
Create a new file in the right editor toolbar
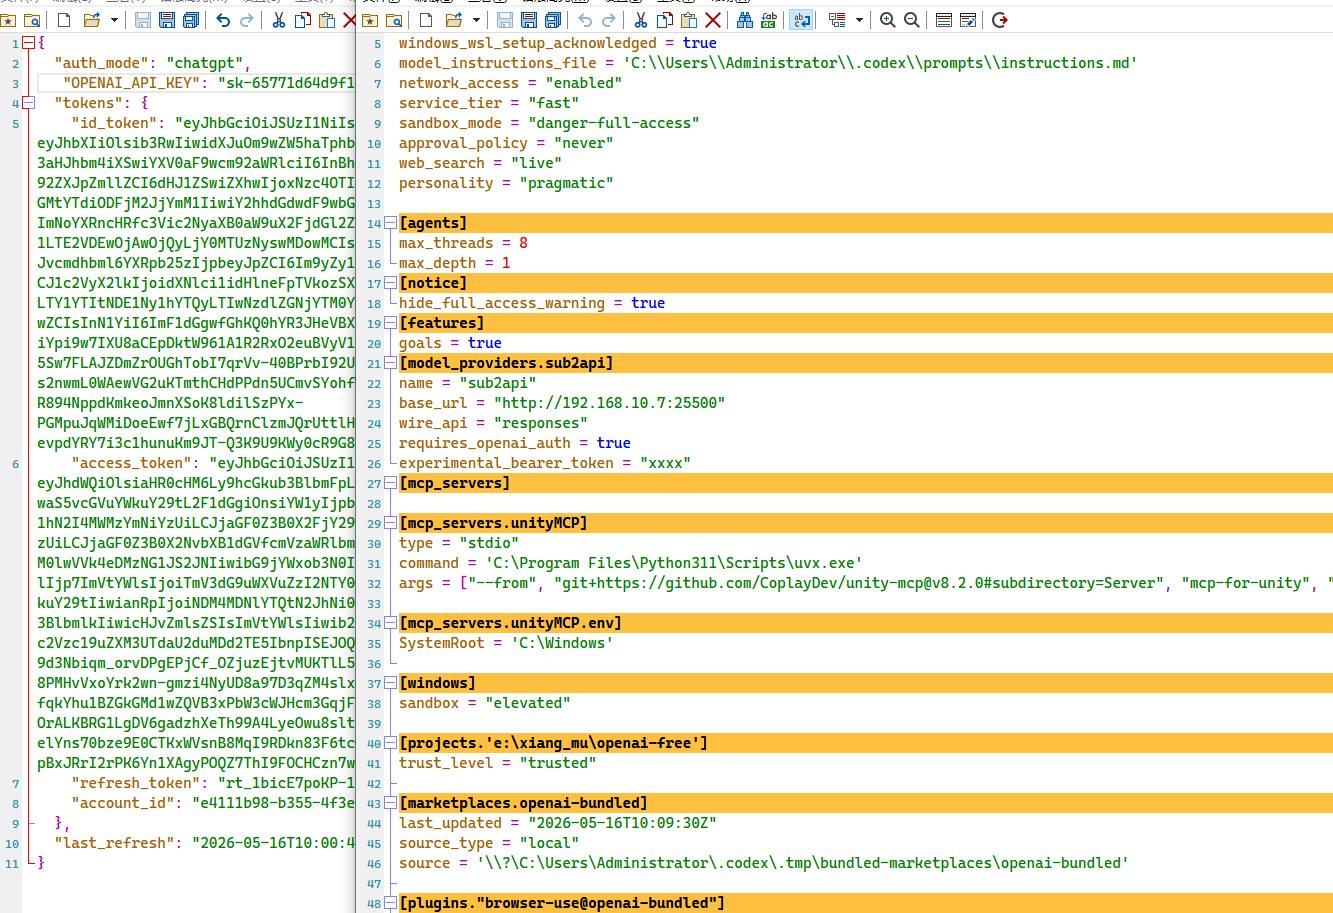tap(426, 20)
